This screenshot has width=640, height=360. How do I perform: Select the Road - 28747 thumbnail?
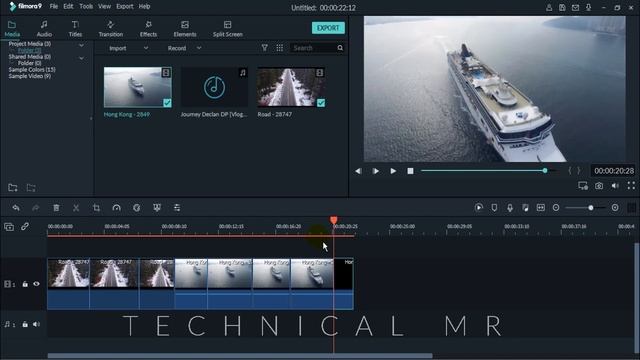click(291, 87)
